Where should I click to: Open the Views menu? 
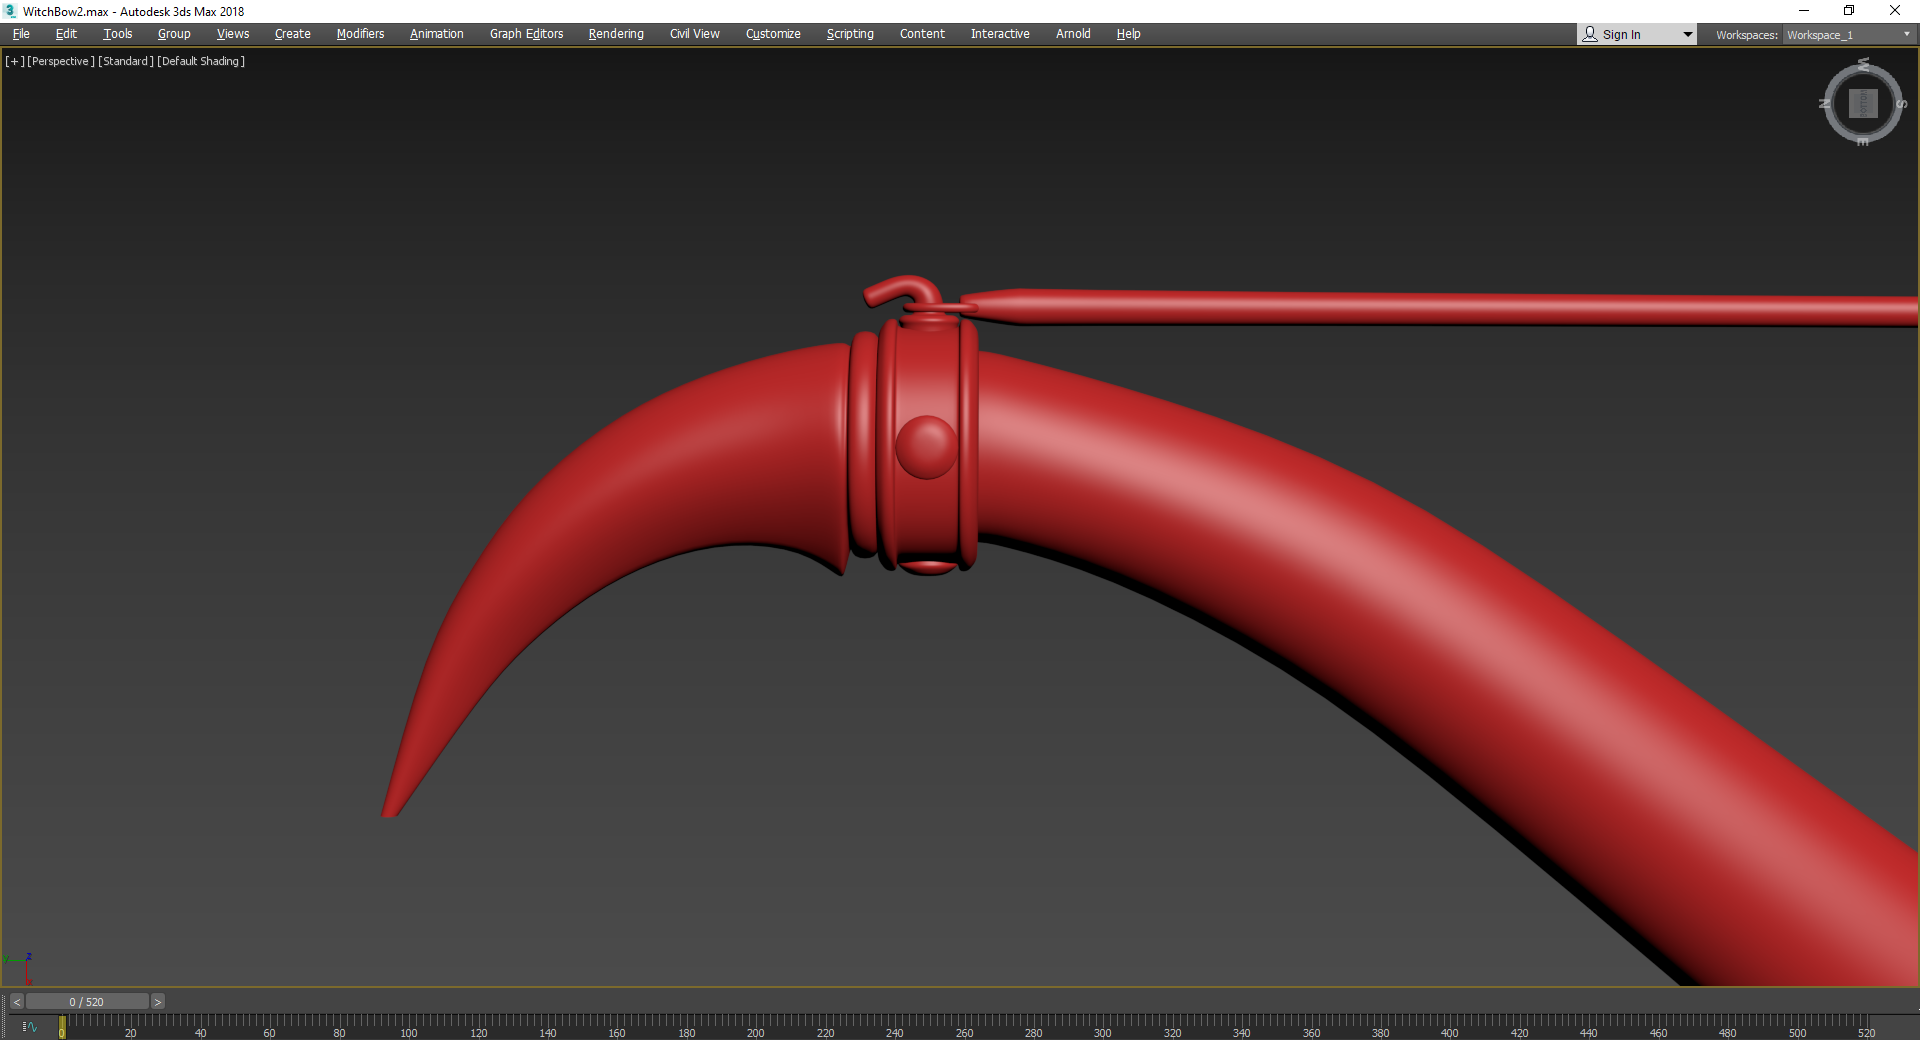[x=233, y=34]
